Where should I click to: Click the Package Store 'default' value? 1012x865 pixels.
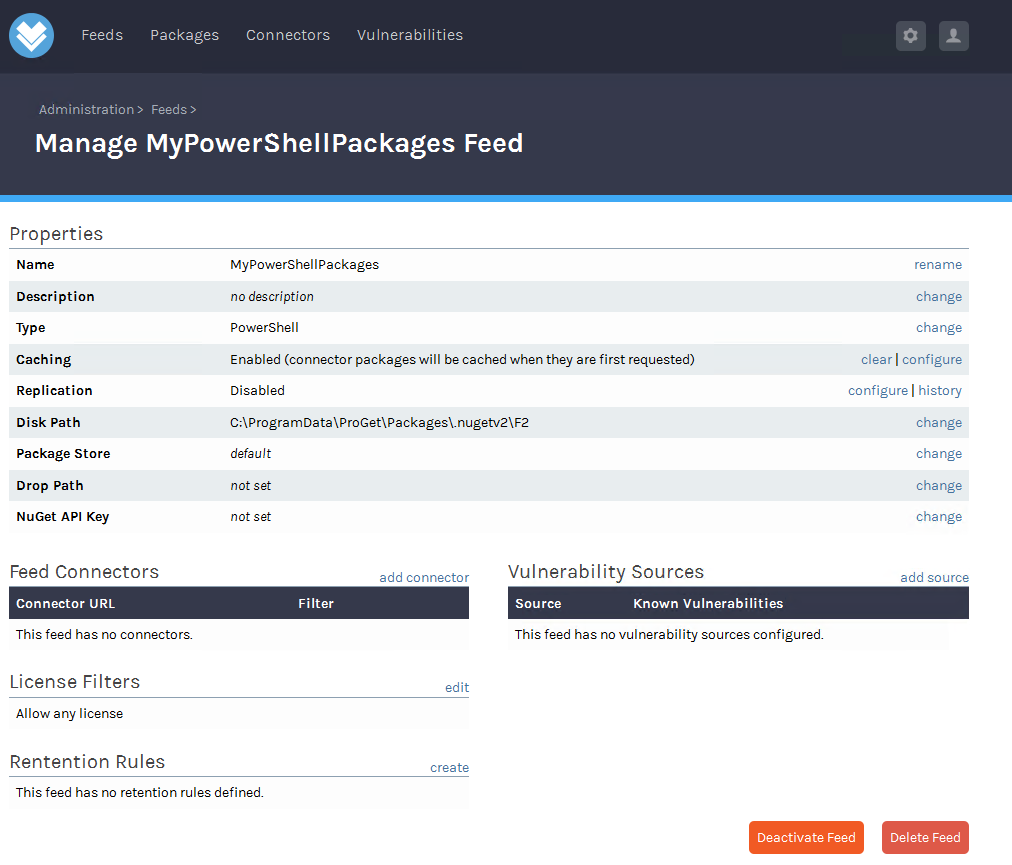[x=250, y=454]
